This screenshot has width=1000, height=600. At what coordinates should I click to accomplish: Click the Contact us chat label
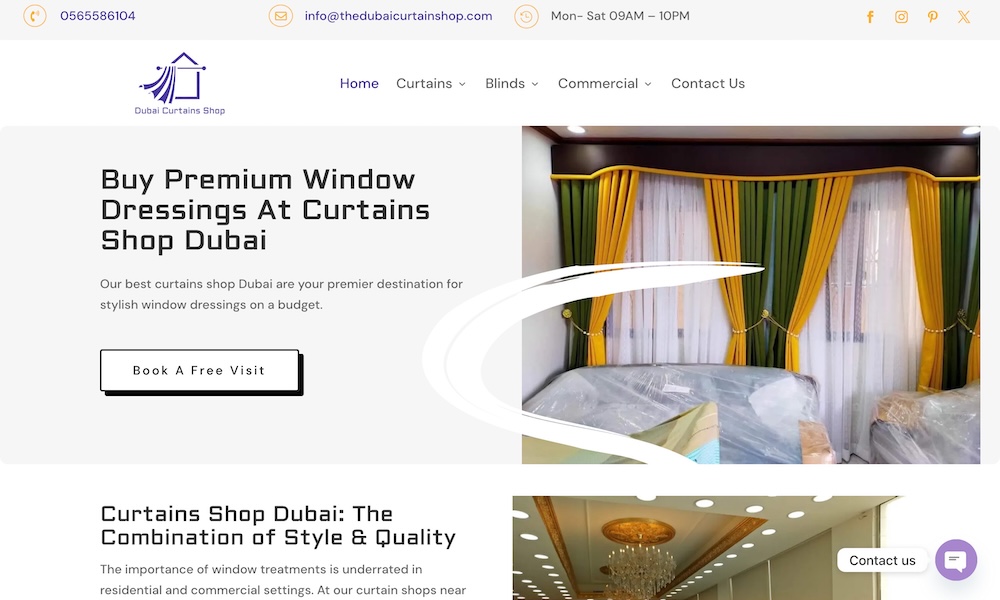pyautogui.click(x=882, y=560)
